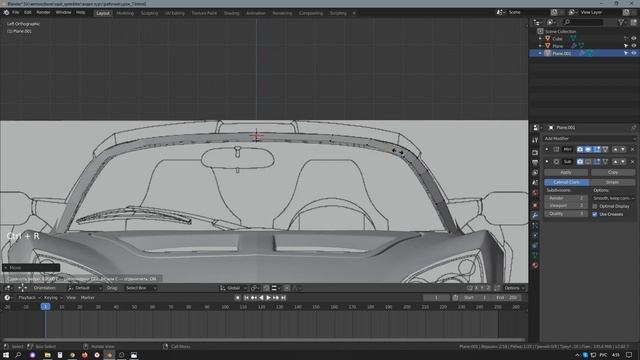The width and height of the screenshot is (640, 360).
Task: Toggle render visibility of Mirror modifier
Action: (x=580, y=149)
